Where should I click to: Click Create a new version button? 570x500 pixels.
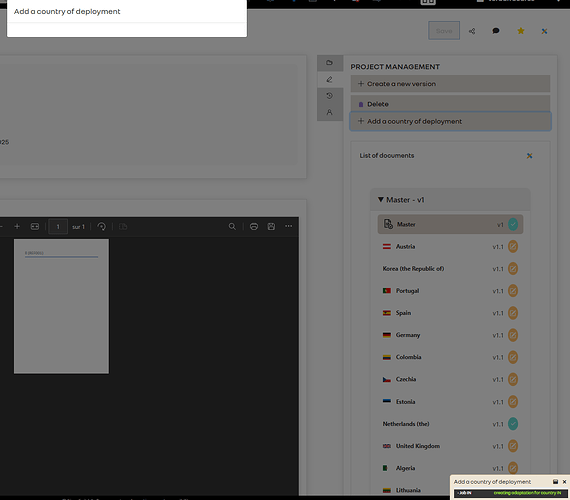[x=450, y=84]
